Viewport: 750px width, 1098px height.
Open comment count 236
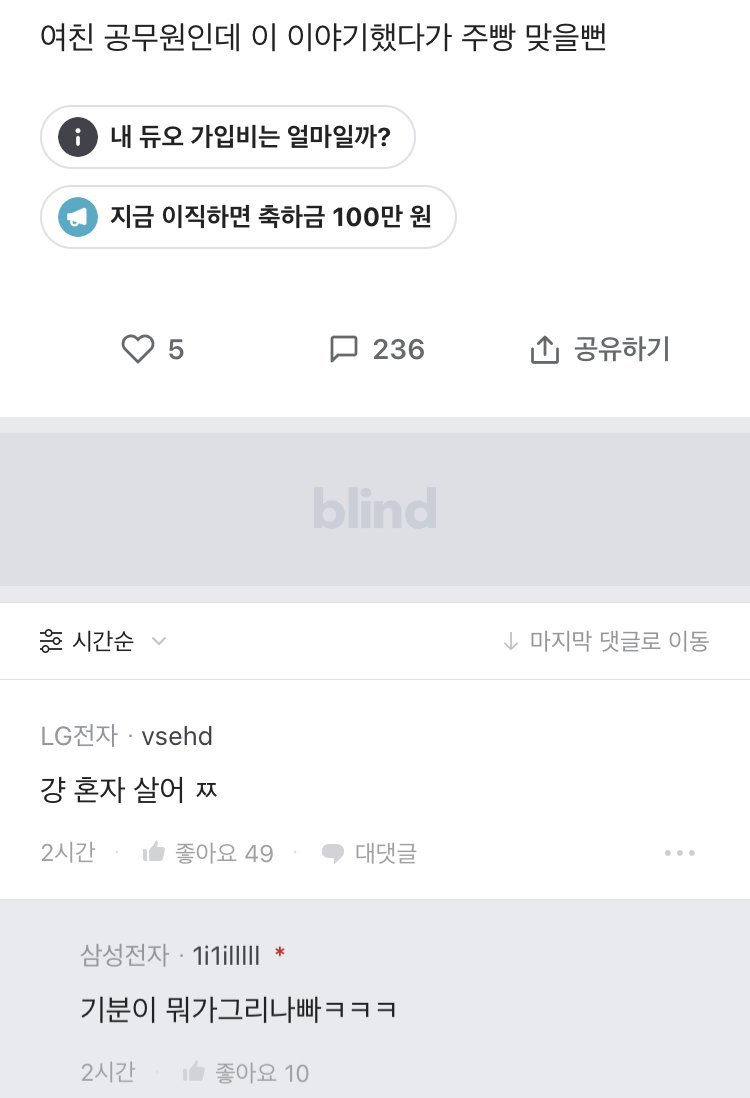click(x=398, y=349)
